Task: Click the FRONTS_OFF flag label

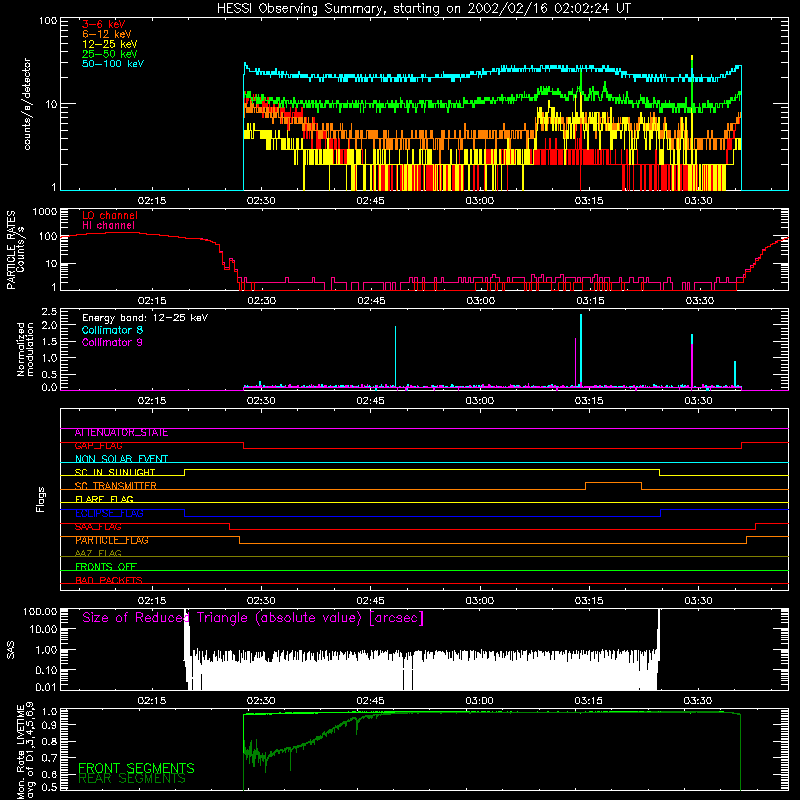Action: 106,567
